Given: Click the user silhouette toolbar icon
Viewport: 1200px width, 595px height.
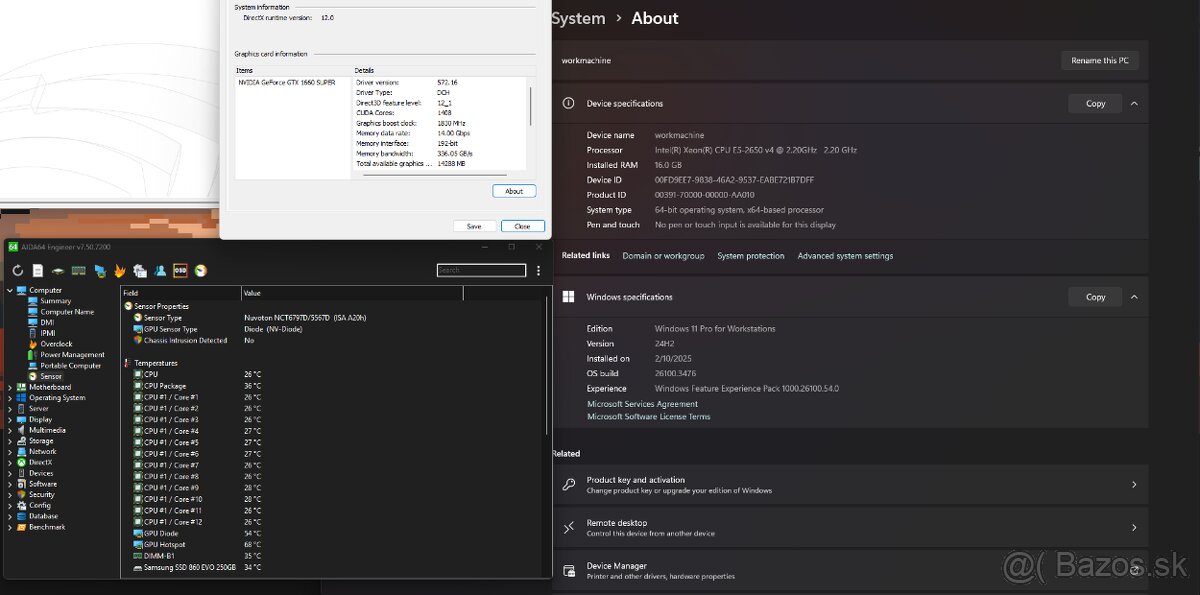Looking at the screenshot, I should 160,270.
